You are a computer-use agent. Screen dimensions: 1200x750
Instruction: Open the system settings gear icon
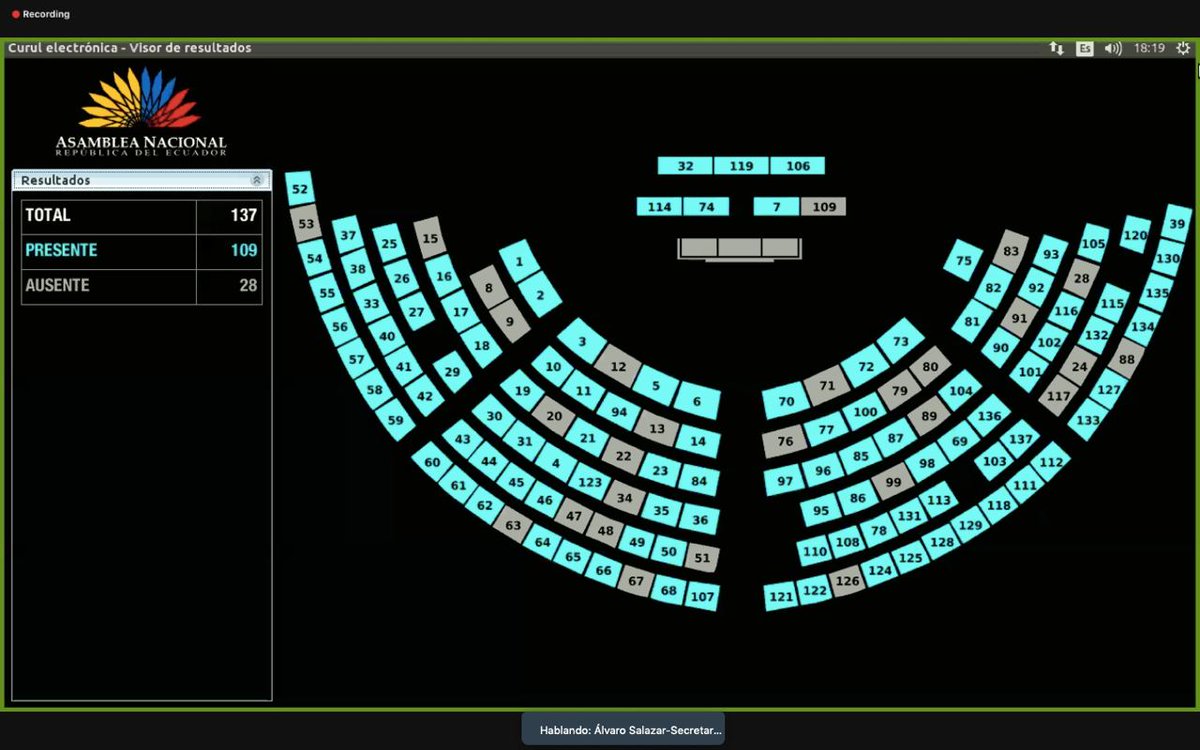tap(1183, 48)
